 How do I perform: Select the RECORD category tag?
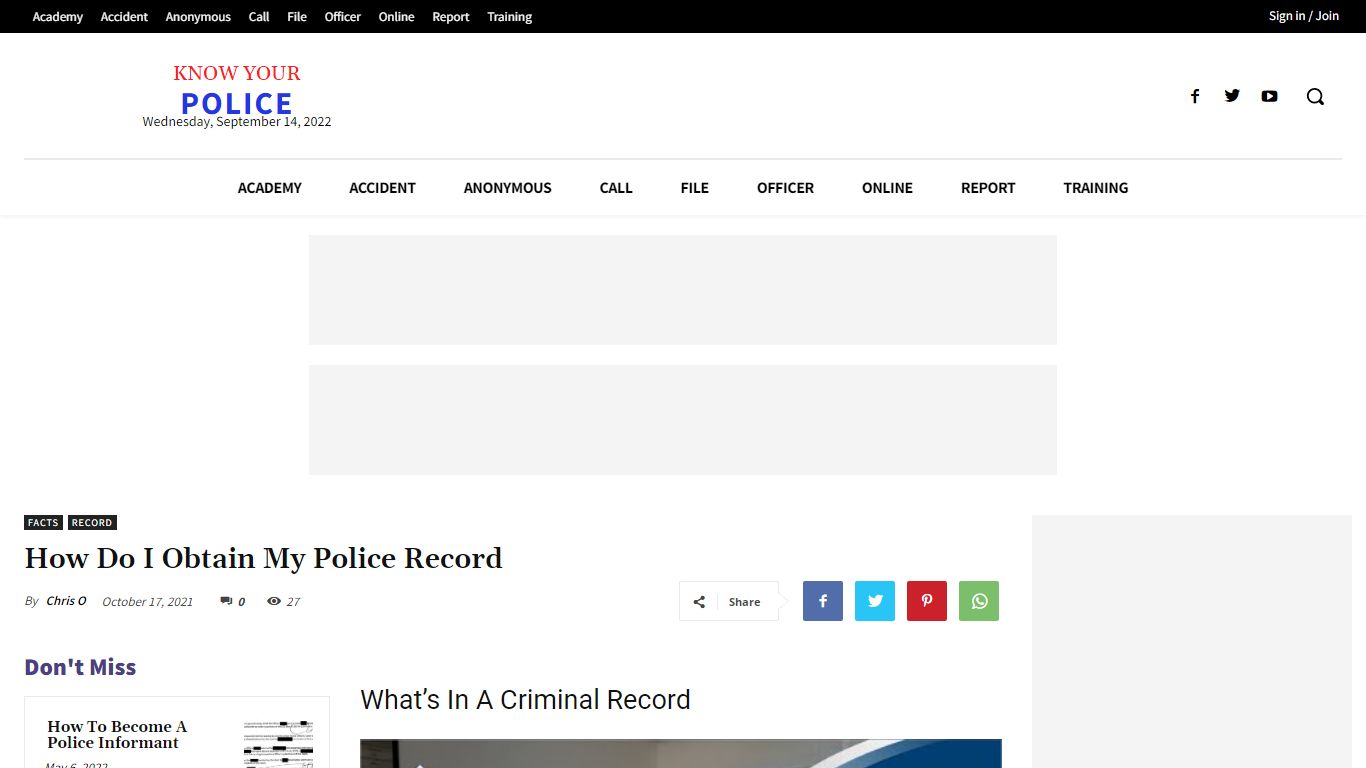click(92, 522)
